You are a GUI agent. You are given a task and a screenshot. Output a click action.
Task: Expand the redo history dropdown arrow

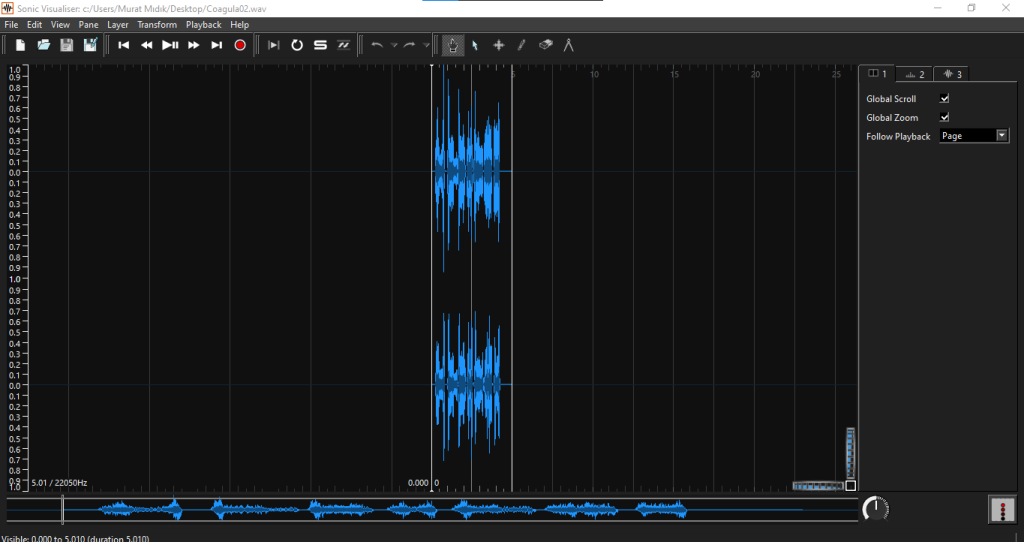(x=426, y=45)
